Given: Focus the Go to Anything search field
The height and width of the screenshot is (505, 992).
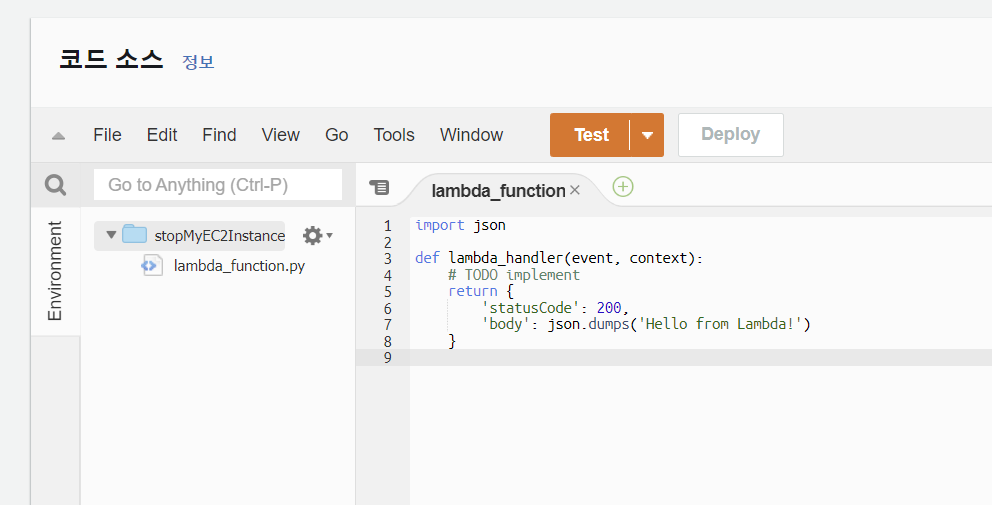Looking at the screenshot, I should pos(218,185).
